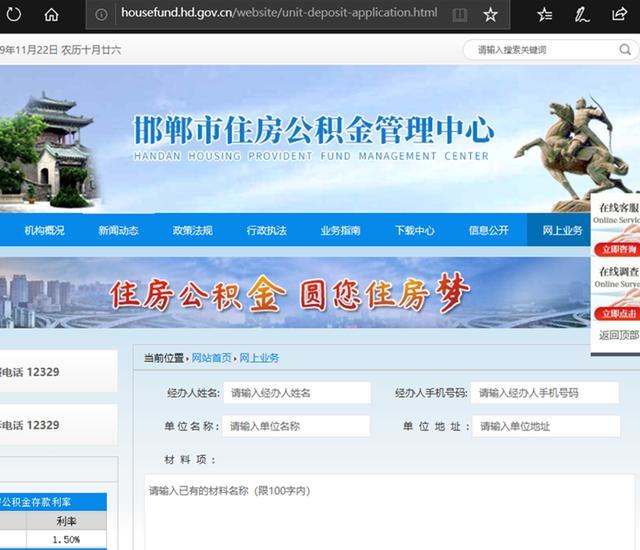
Task: Focus the address bar URL
Action: [x=279, y=13]
